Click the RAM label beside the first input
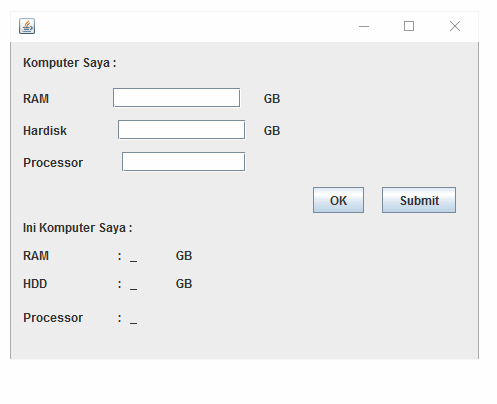Viewport: 497px width, 404px height. pyautogui.click(x=36, y=99)
